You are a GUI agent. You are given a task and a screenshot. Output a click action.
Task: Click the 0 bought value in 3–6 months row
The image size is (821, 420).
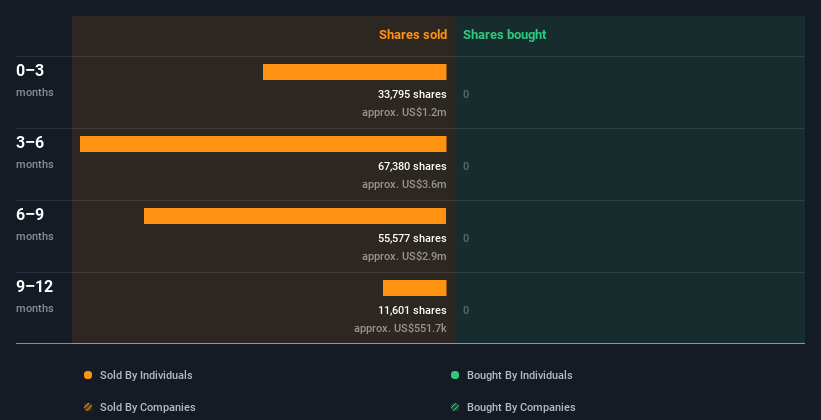466,167
